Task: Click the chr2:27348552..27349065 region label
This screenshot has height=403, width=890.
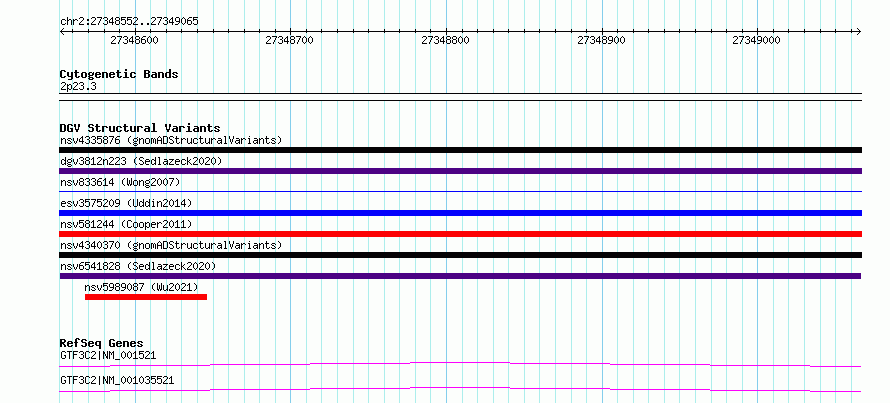Action: click(x=129, y=21)
